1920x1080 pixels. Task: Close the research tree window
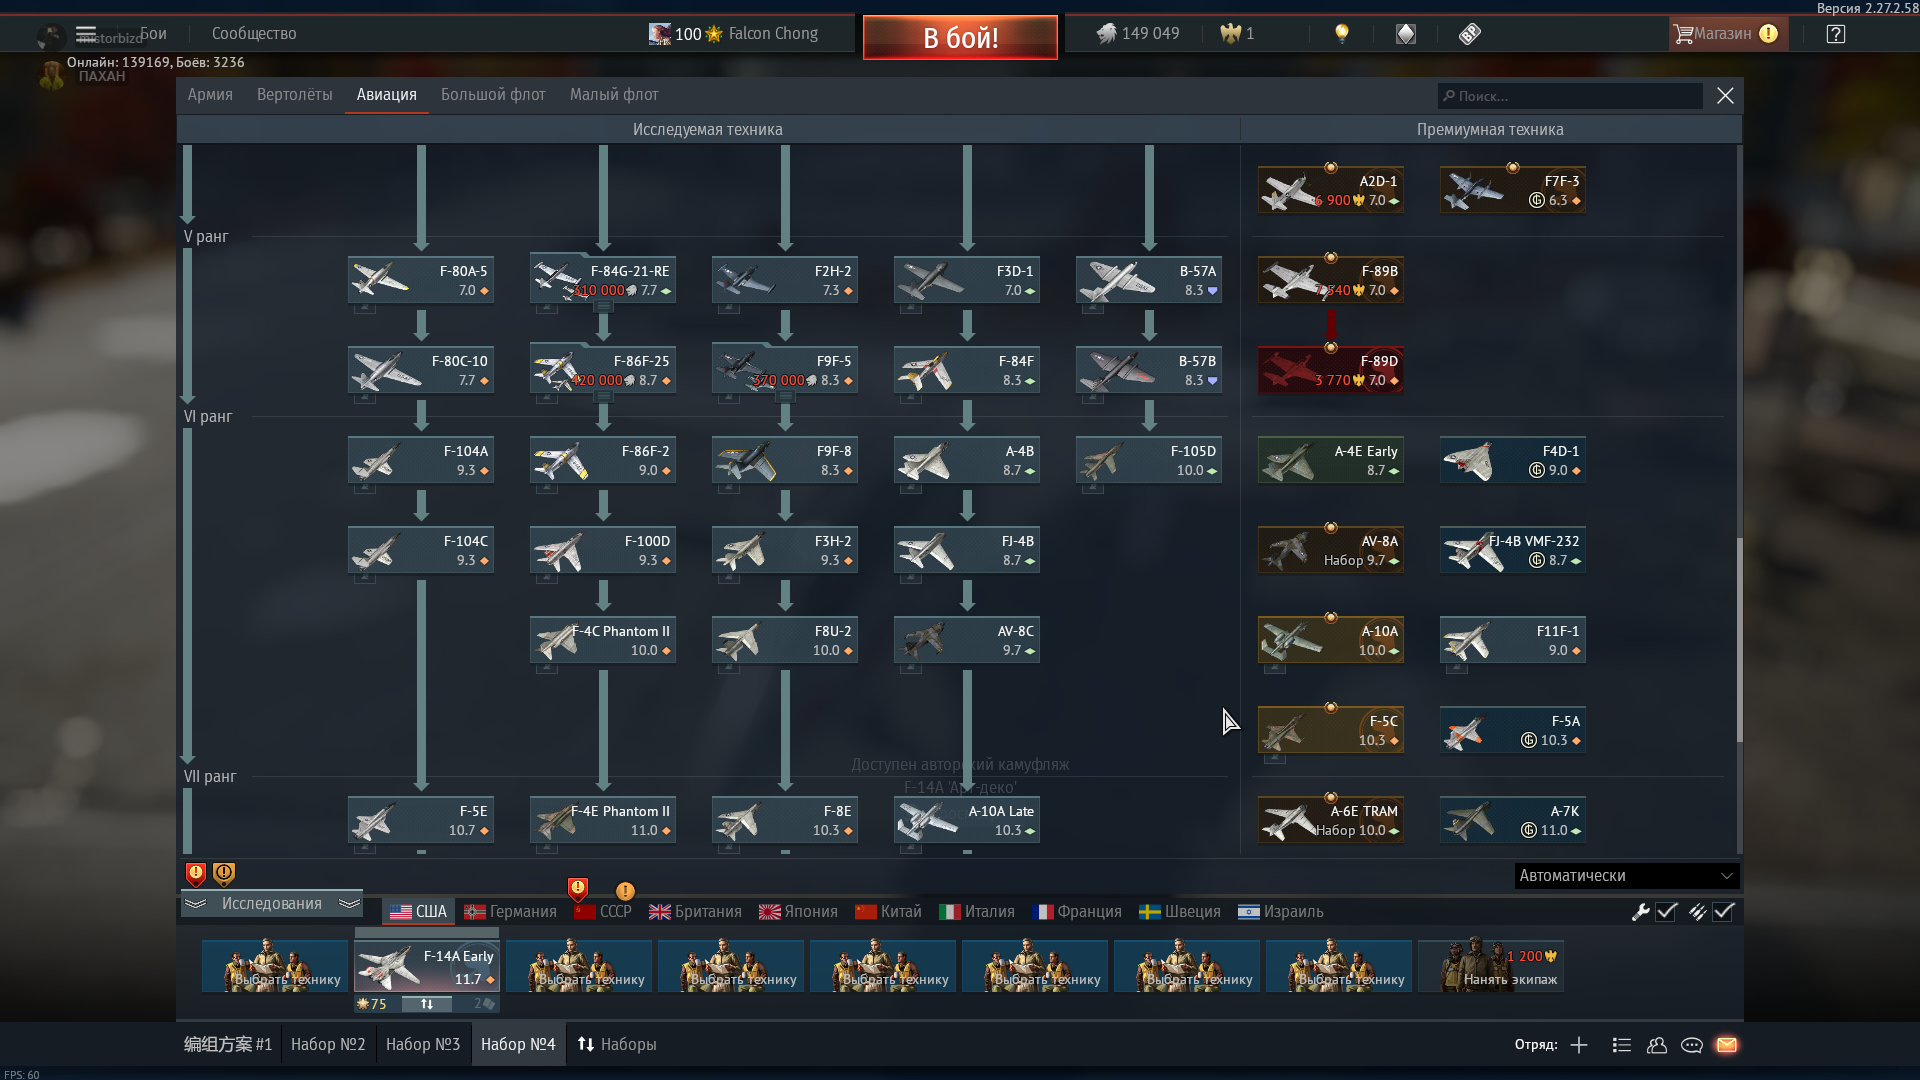(x=1725, y=95)
